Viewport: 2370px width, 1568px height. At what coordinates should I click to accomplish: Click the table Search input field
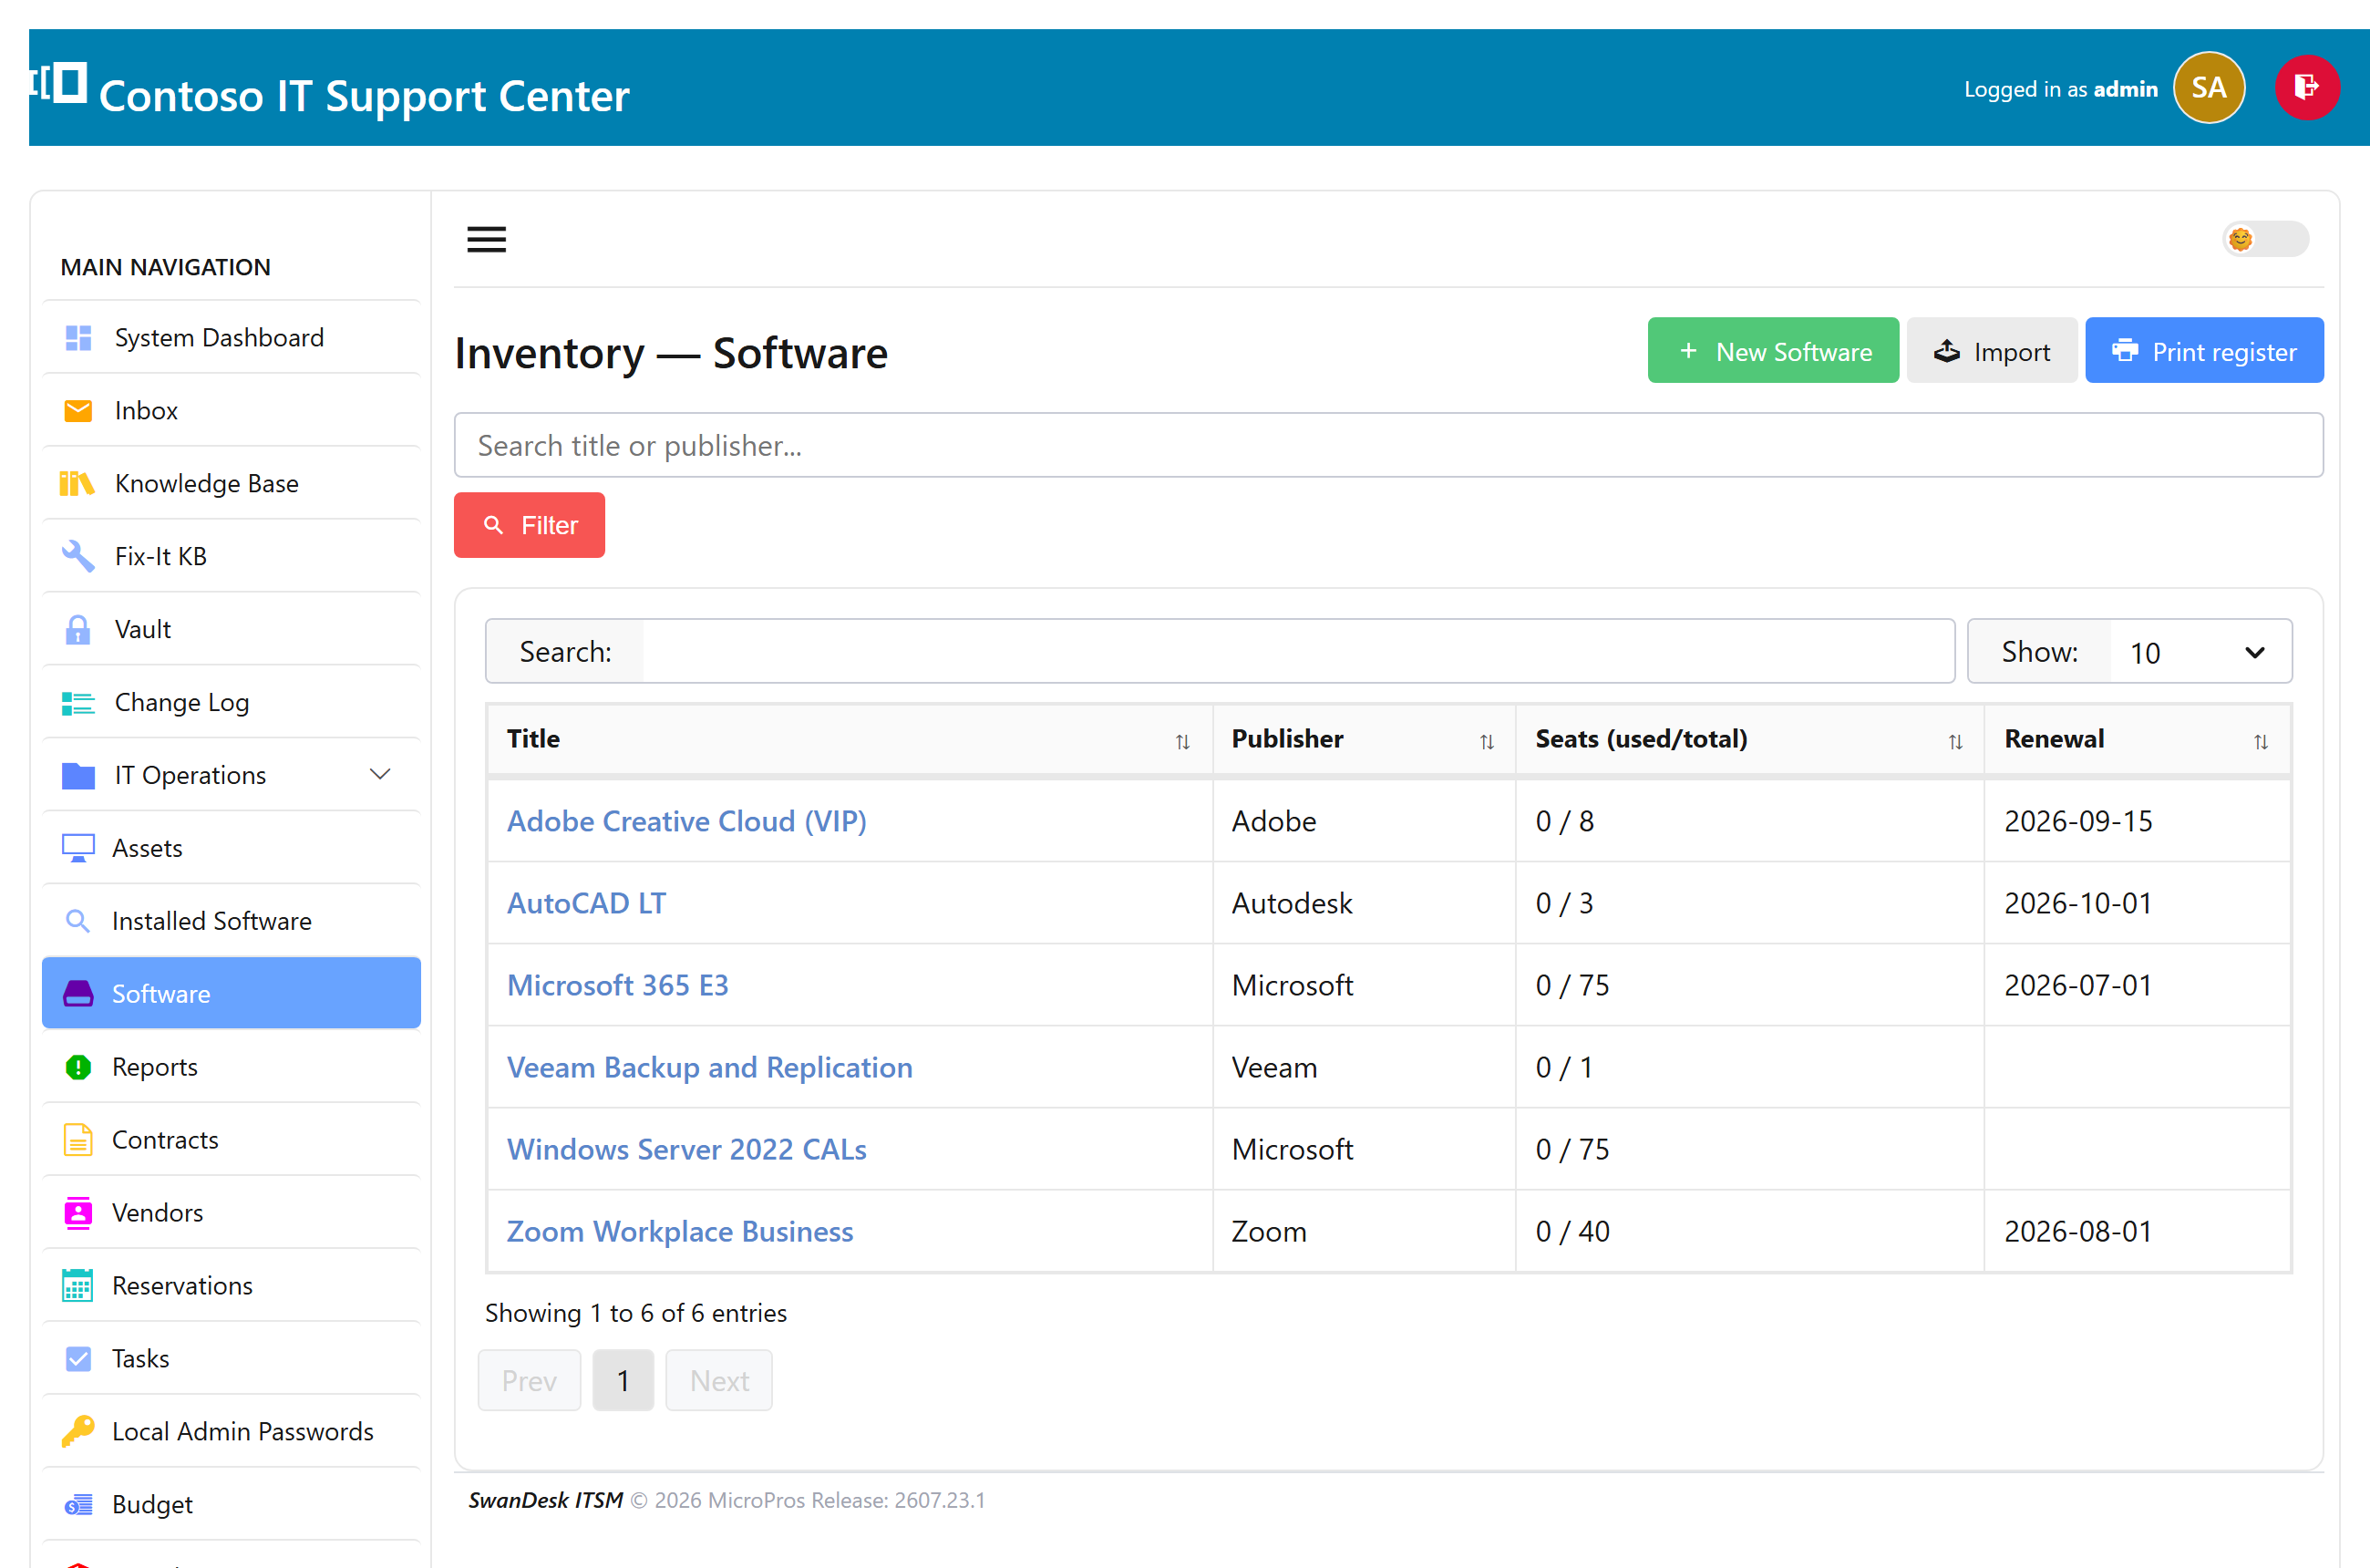pos(1297,652)
